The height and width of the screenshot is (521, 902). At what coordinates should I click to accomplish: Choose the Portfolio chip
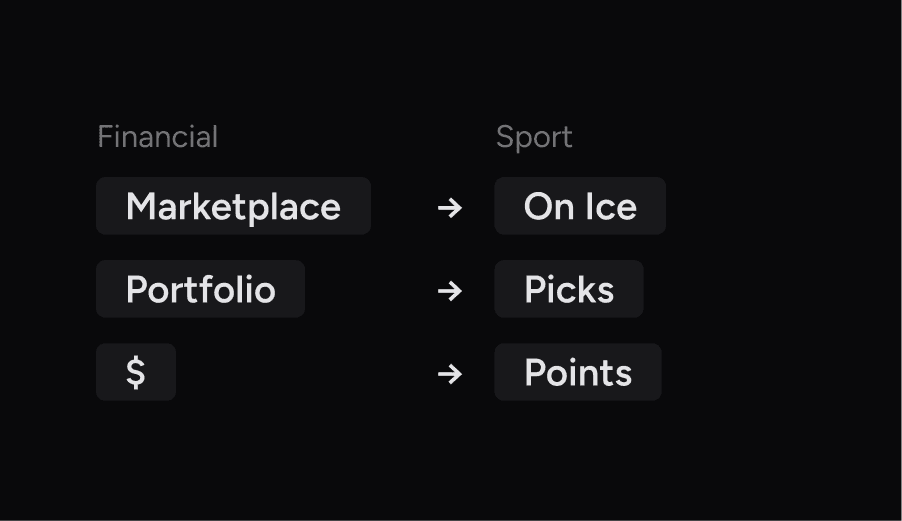[200, 289]
